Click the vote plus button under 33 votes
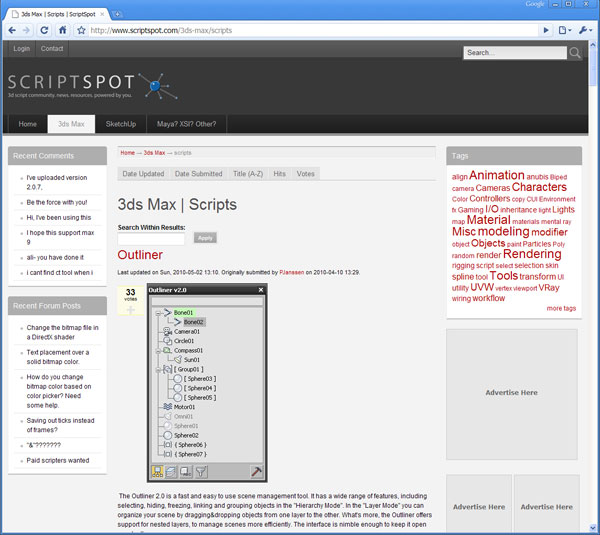 130,310
